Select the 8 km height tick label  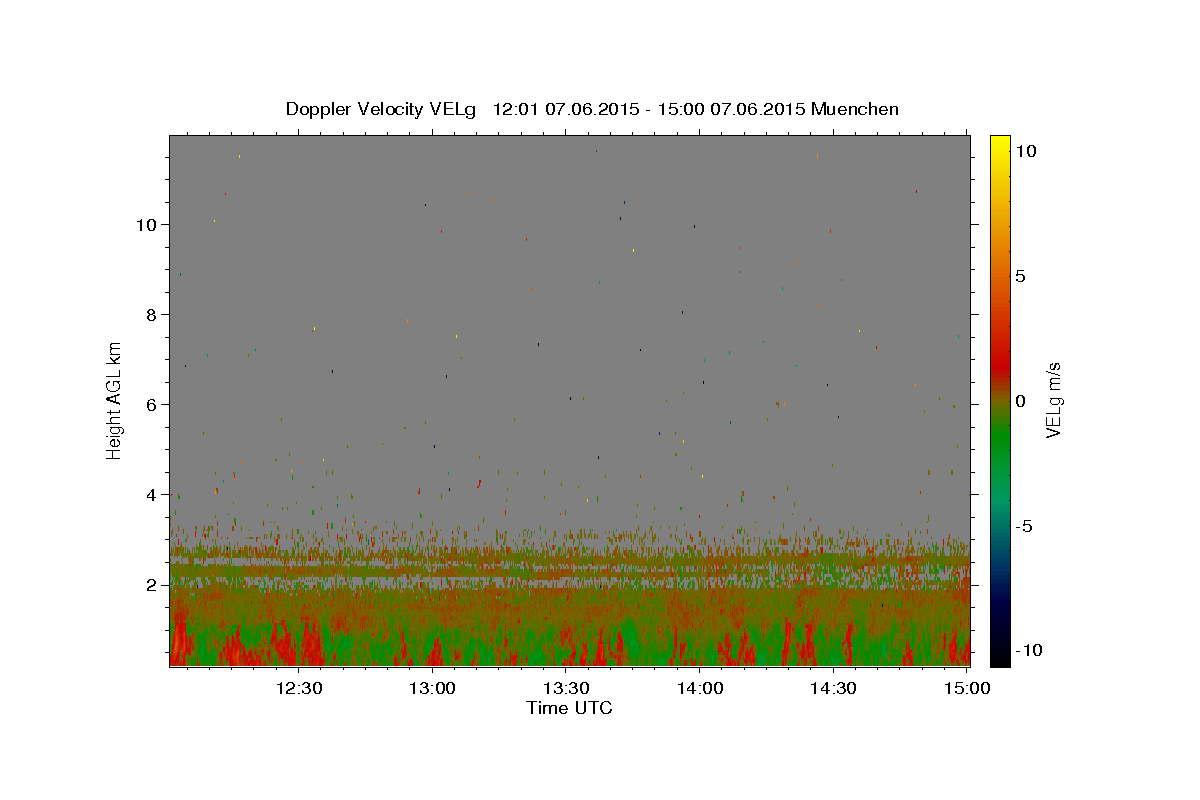coord(152,314)
